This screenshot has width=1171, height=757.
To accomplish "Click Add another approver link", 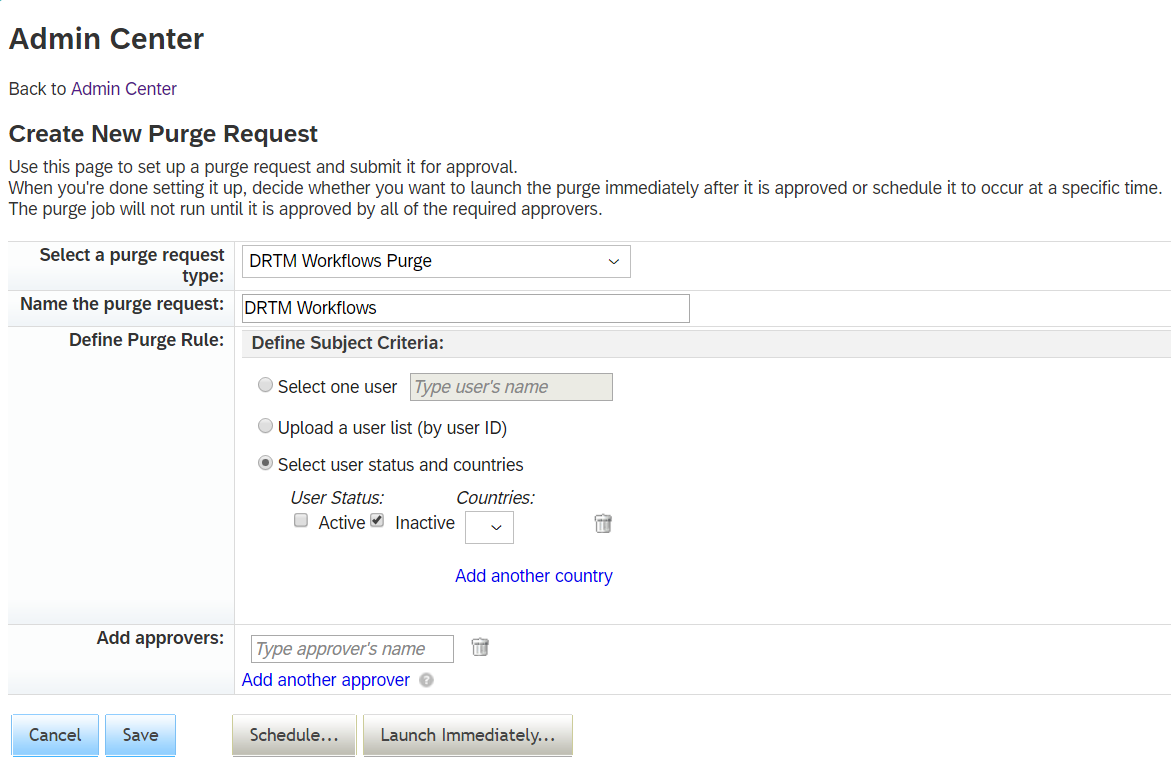I will click(326, 680).
